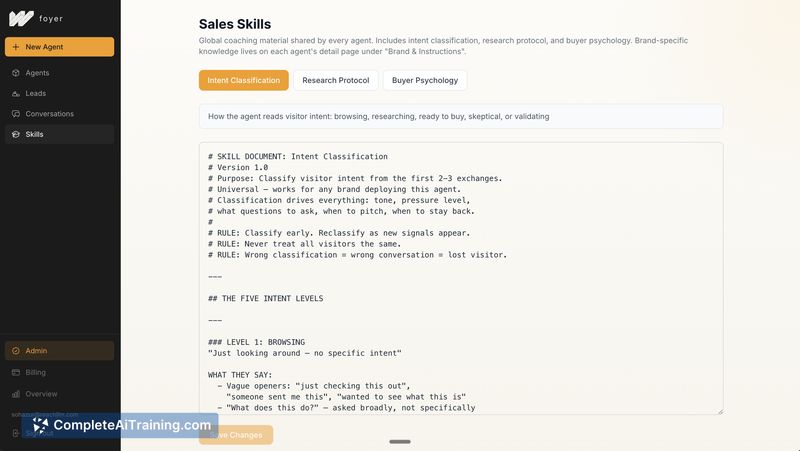Click the text area resize handle
Viewport: 800px width, 451px height.
(x=719, y=410)
